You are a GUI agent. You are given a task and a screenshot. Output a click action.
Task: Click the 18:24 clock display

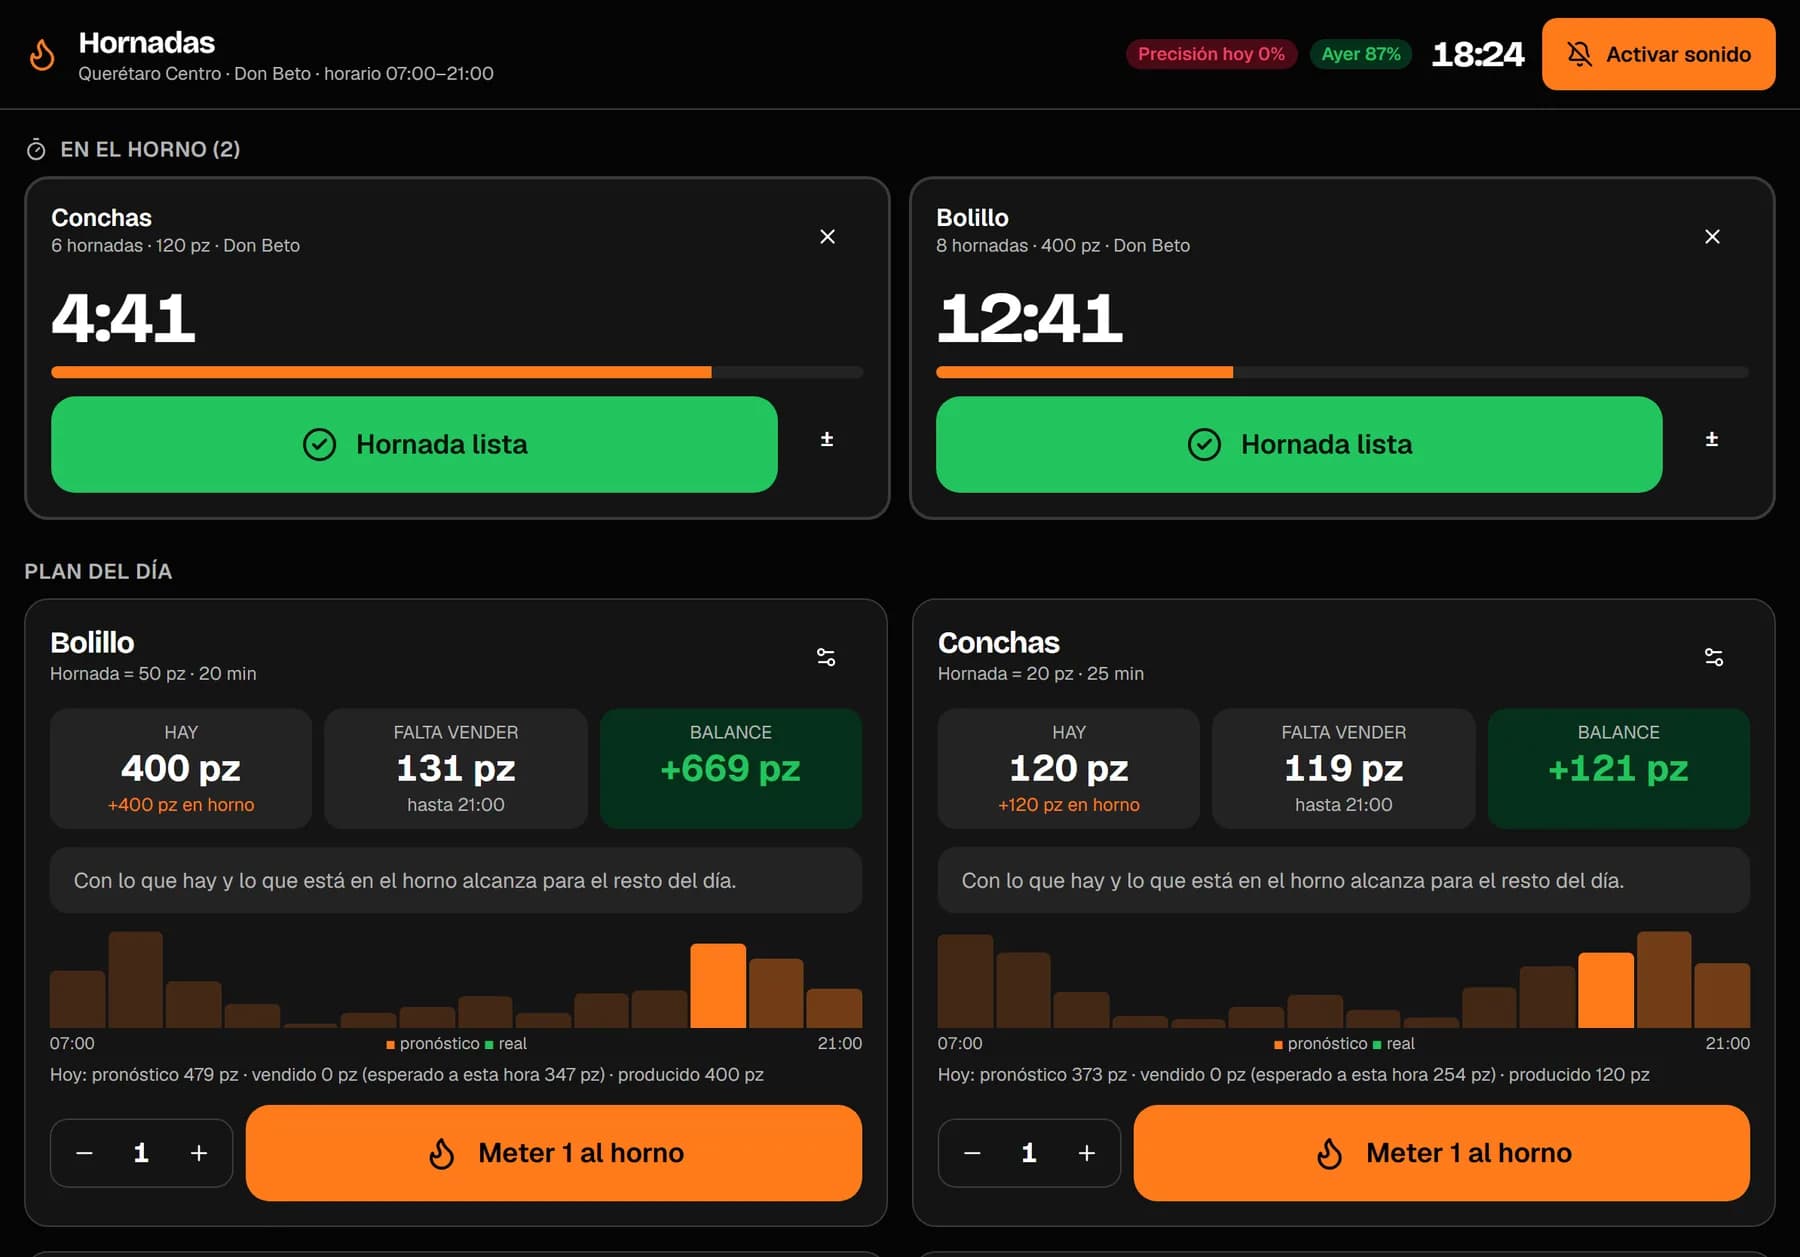[1477, 54]
